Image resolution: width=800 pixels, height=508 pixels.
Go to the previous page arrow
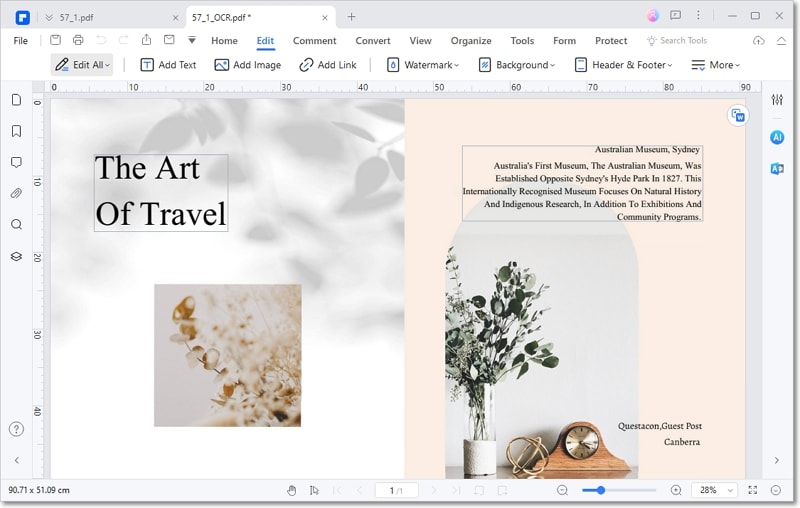(359, 491)
